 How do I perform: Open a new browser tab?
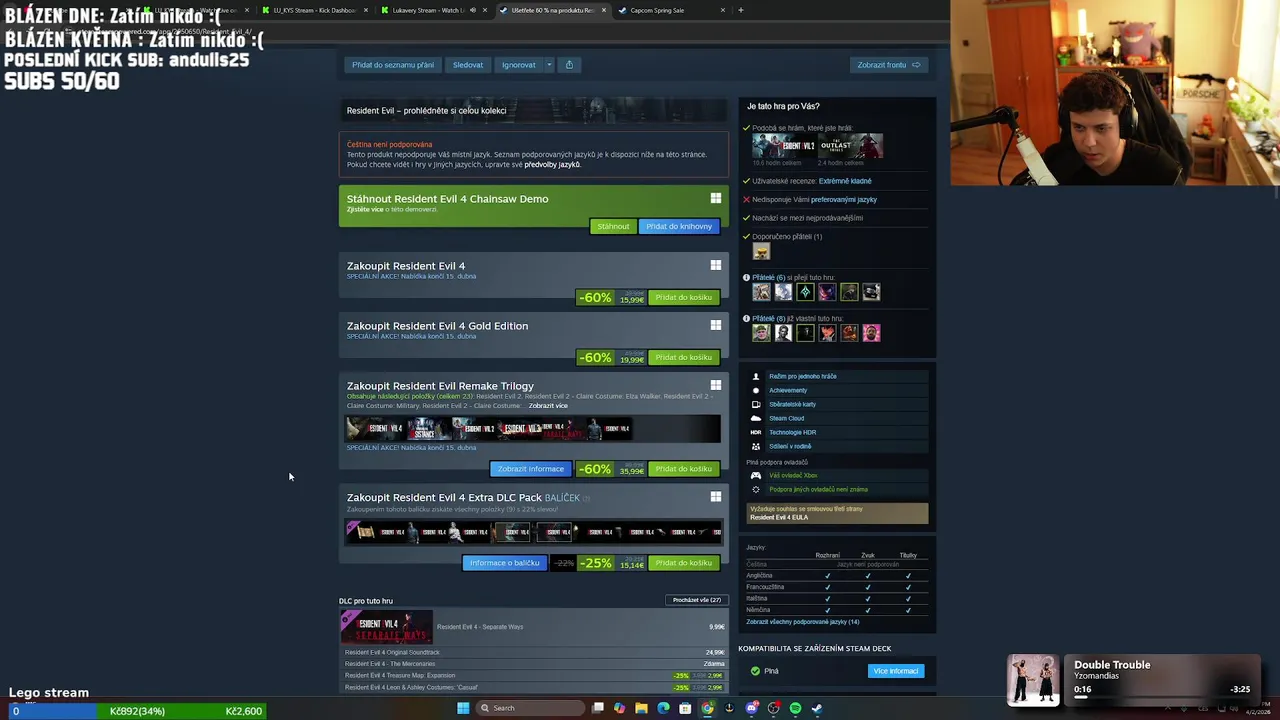740,10
